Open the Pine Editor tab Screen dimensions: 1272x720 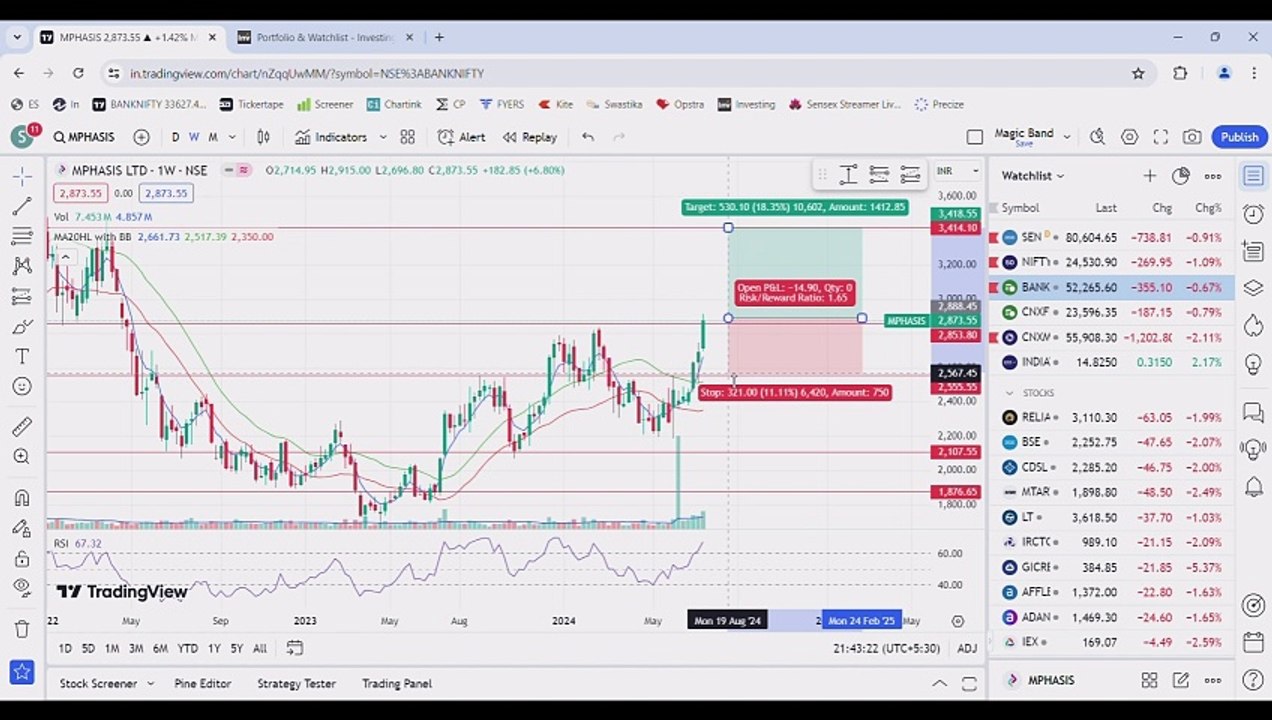(203, 684)
